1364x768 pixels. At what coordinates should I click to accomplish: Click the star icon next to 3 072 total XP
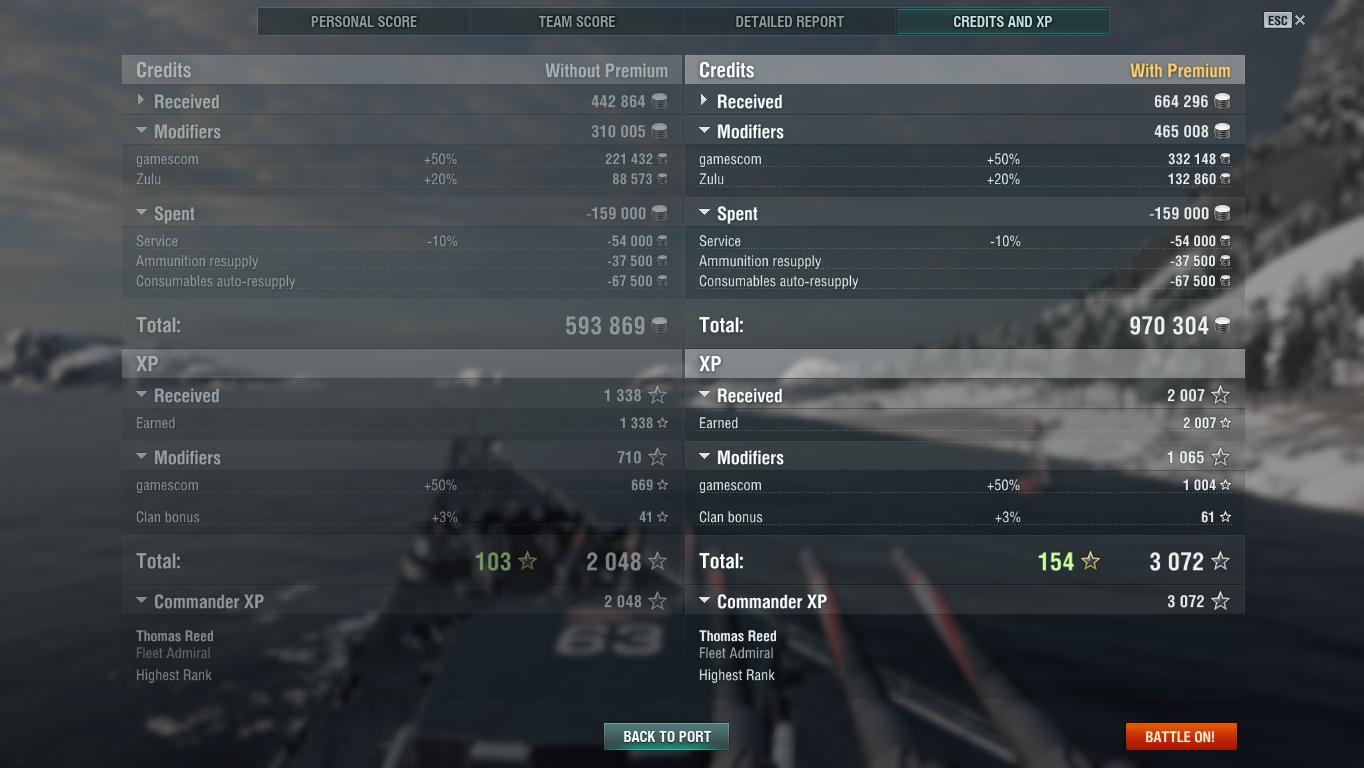click(x=1220, y=561)
